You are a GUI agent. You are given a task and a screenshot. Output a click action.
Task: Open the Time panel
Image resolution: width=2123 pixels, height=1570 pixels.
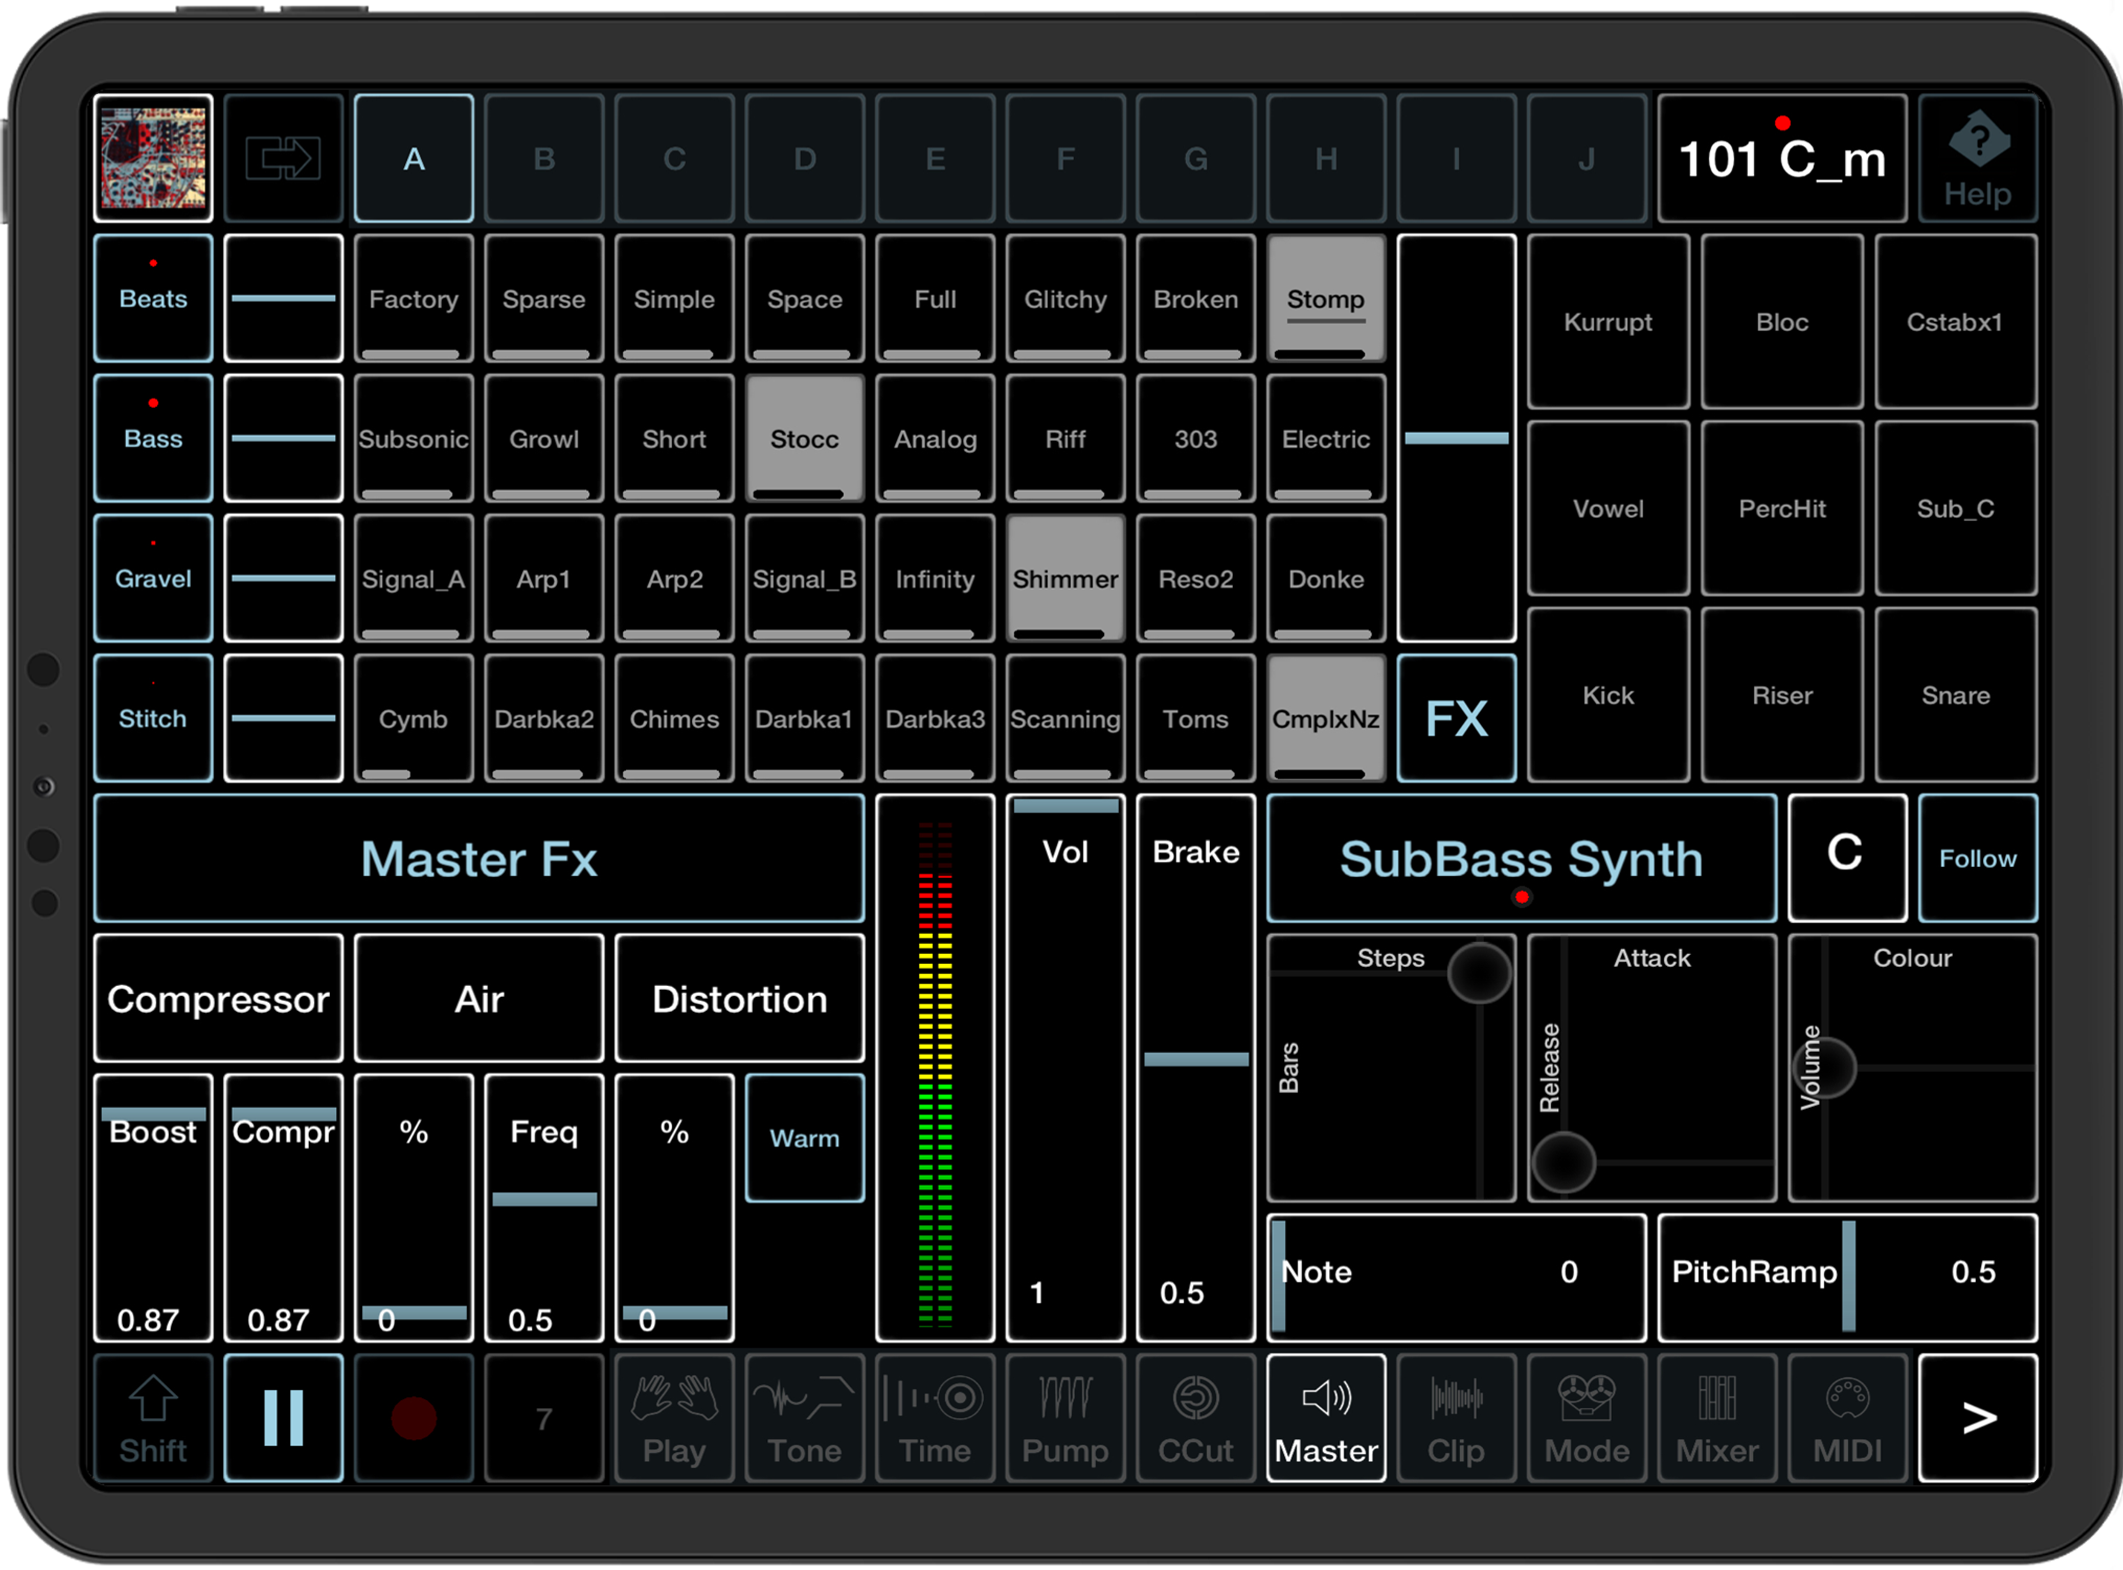tap(933, 1417)
